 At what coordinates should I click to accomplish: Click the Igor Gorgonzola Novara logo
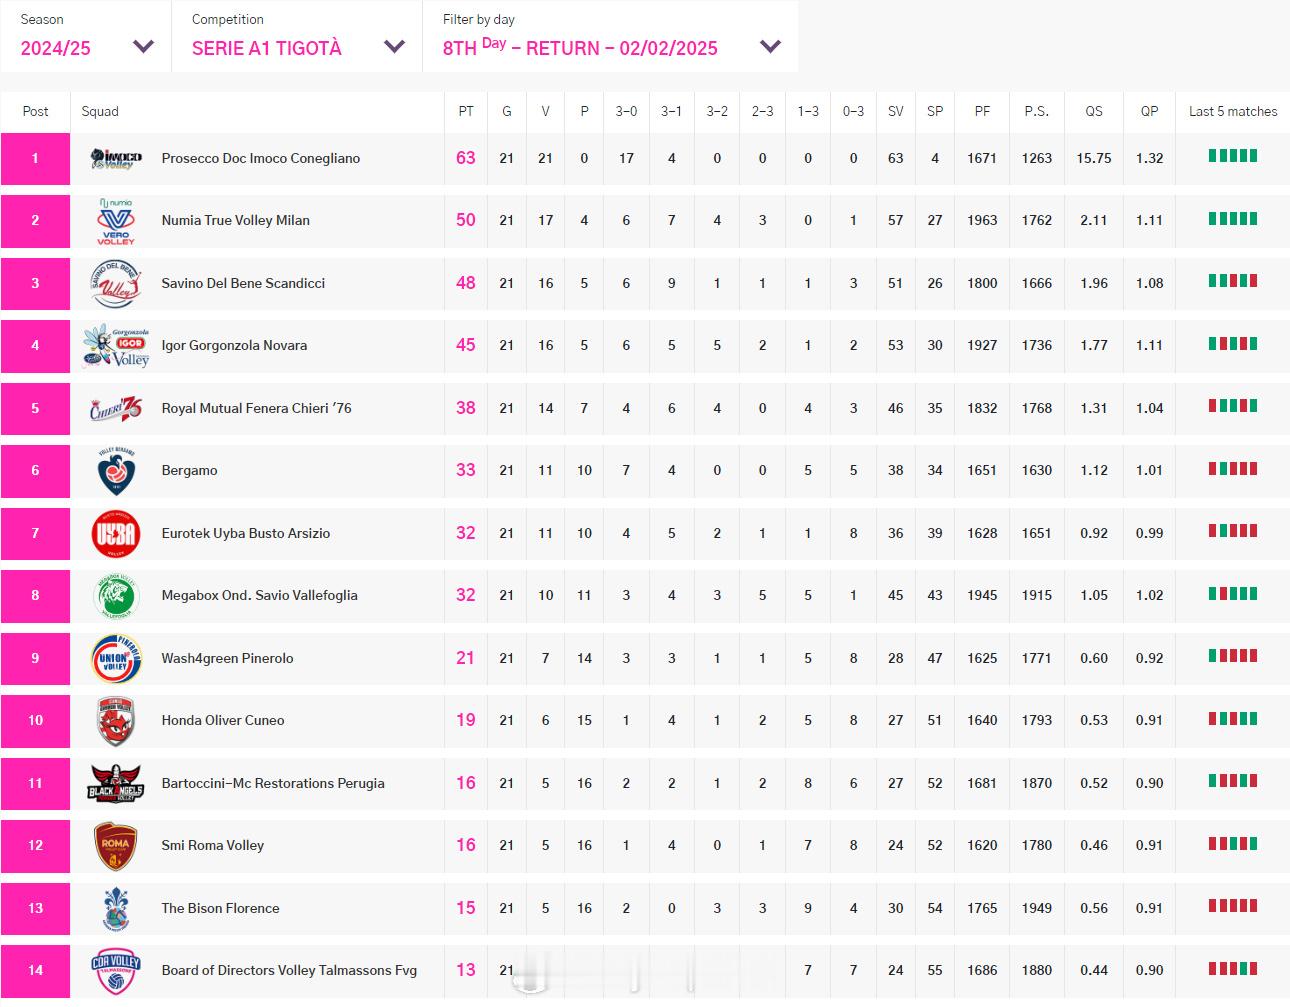point(116,346)
